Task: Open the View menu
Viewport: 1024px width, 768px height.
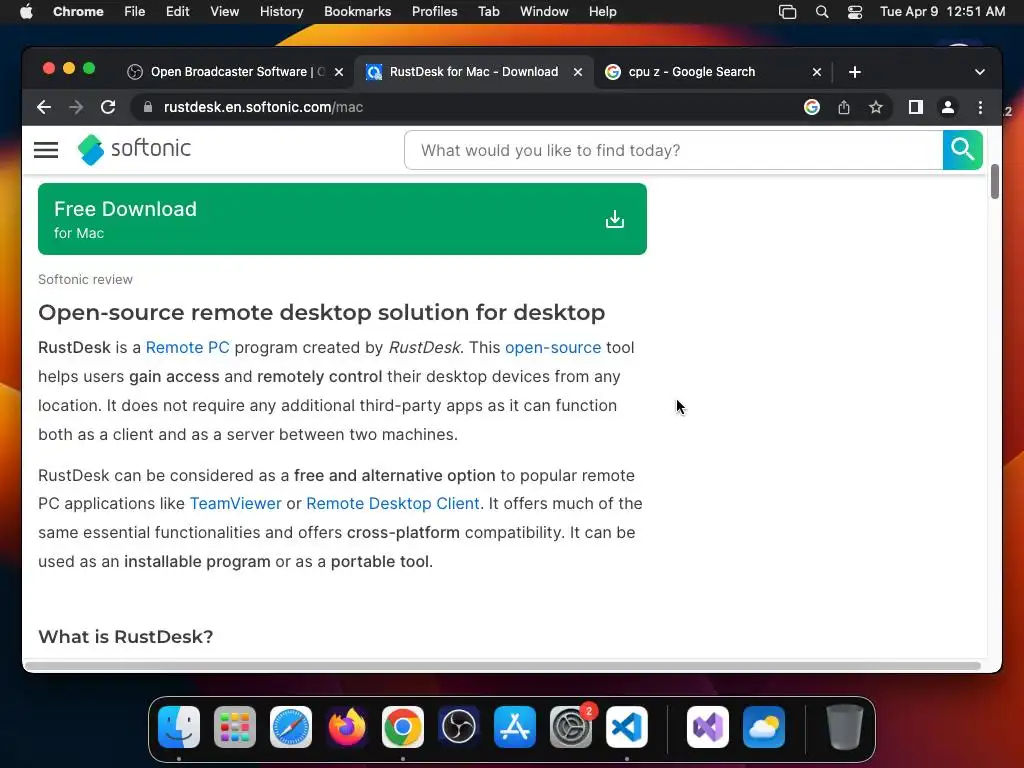Action: point(225,12)
